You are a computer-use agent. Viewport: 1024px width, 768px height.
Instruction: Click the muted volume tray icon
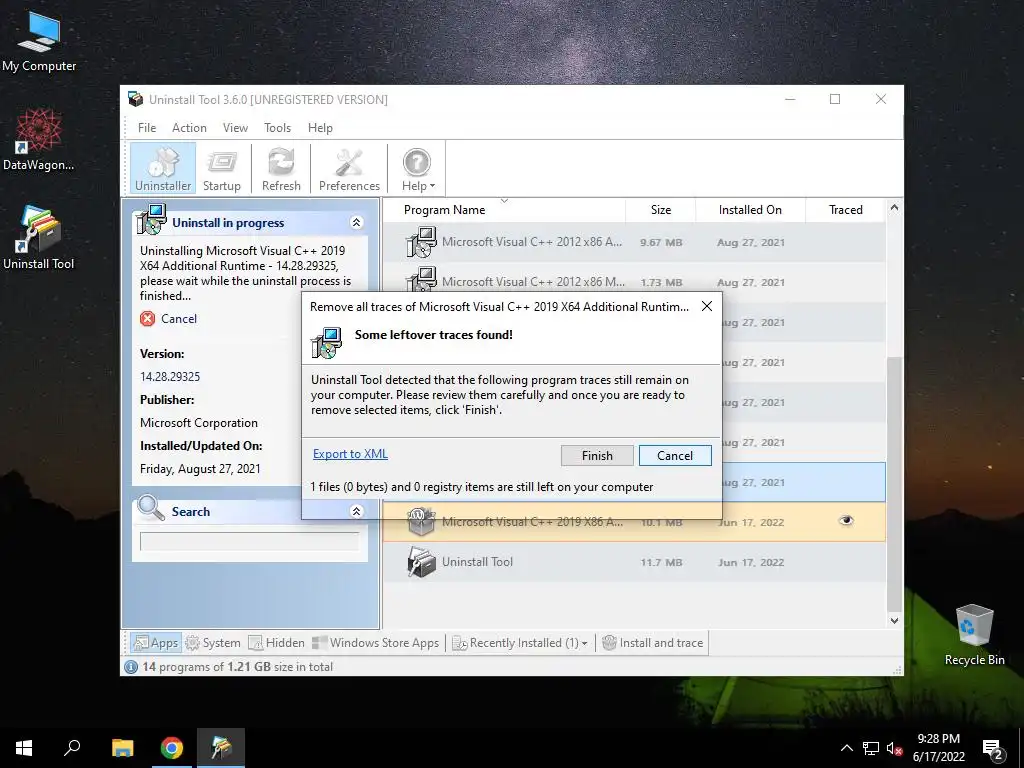(x=894, y=748)
